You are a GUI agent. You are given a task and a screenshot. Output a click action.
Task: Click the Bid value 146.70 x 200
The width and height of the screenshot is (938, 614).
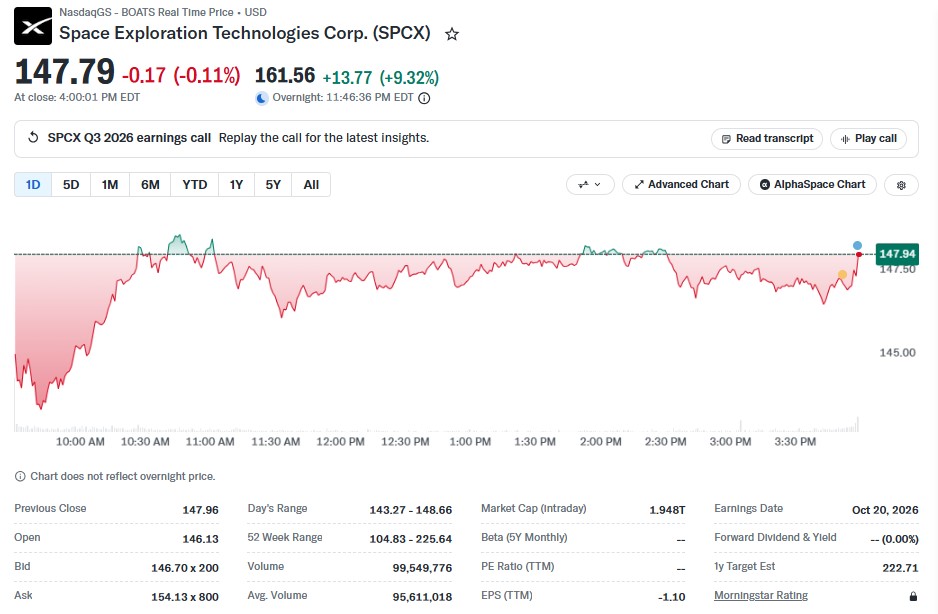click(185, 568)
